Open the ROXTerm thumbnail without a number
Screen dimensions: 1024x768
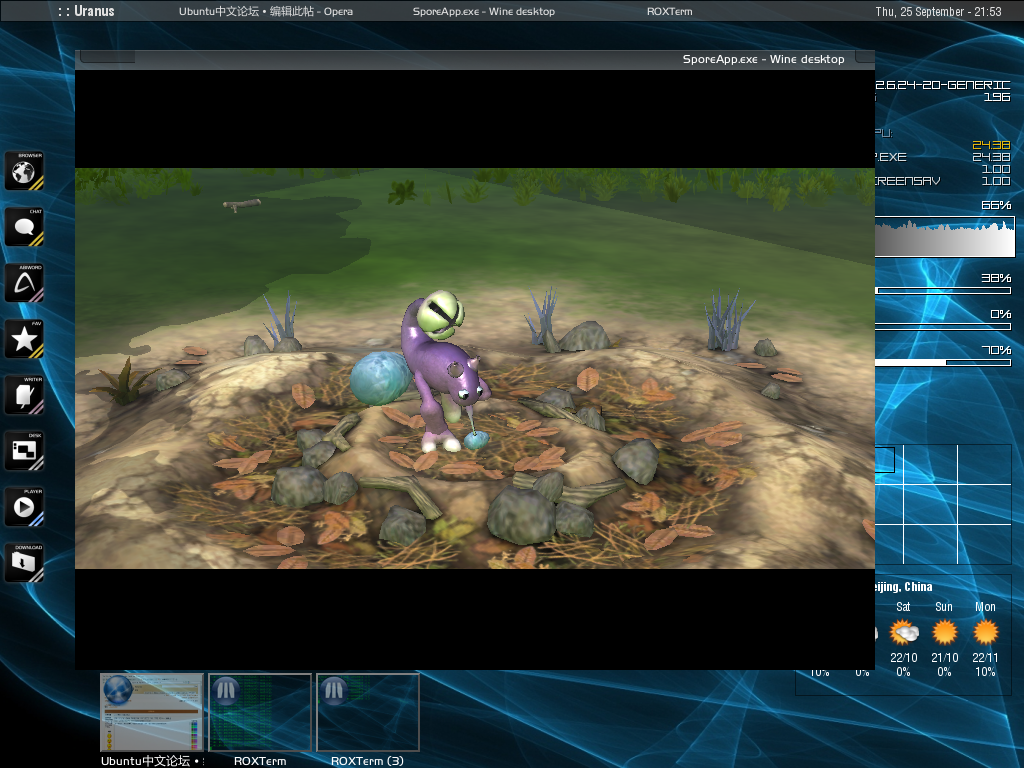point(260,712)
